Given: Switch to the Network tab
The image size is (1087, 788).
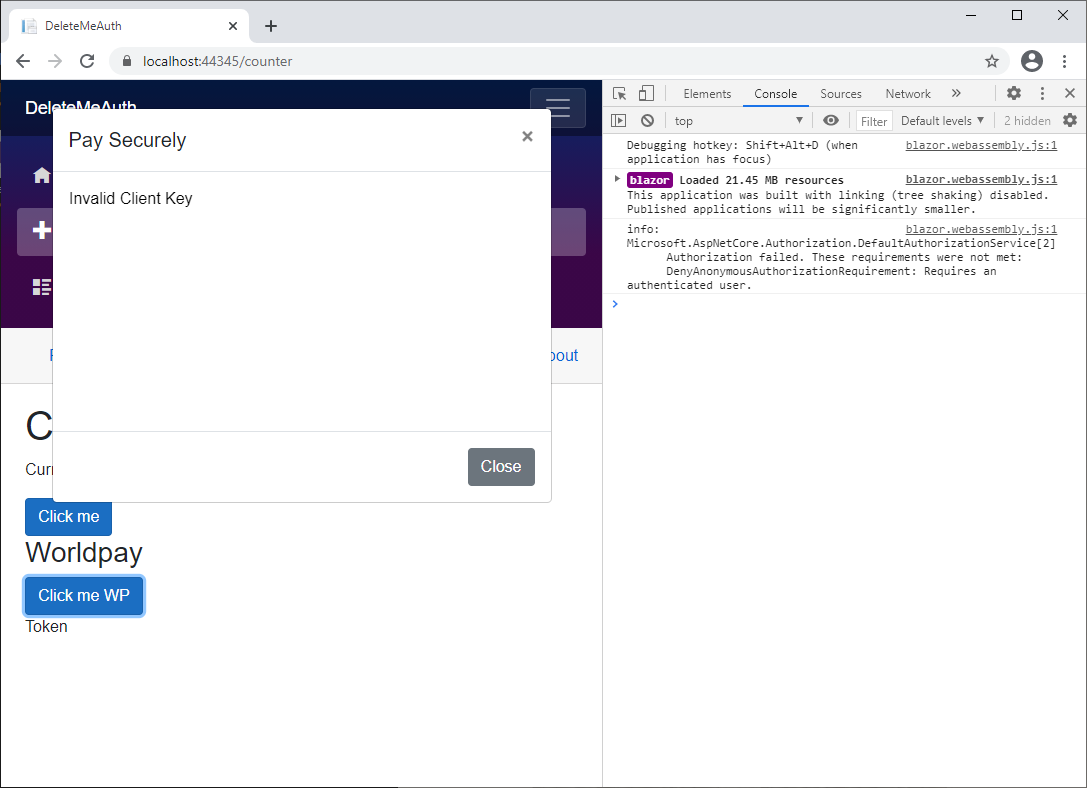Looking at the screenshot, I should (907, 93).
